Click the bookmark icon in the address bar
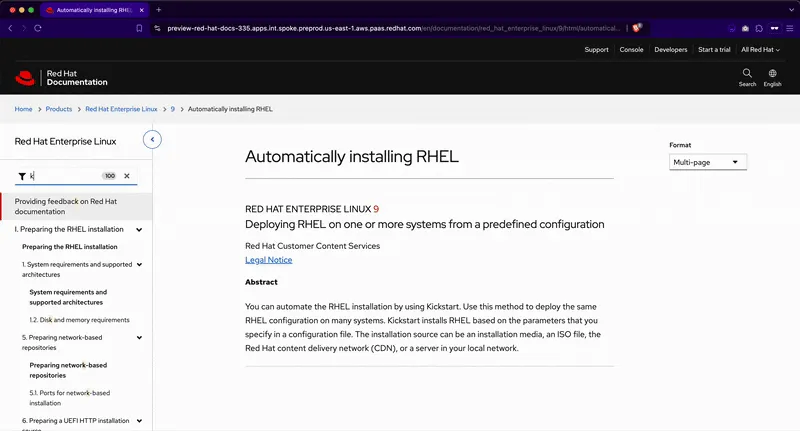 coord(139,29)
